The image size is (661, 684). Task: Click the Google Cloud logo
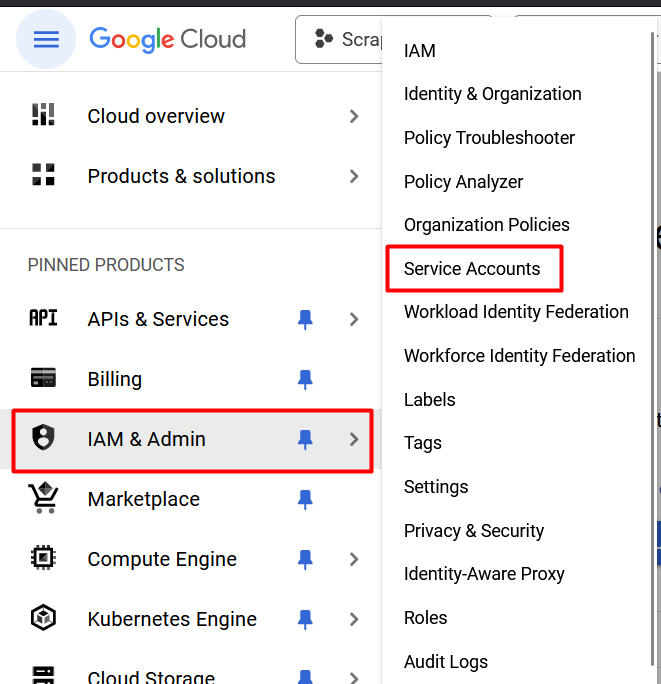[x=168, y=40]
